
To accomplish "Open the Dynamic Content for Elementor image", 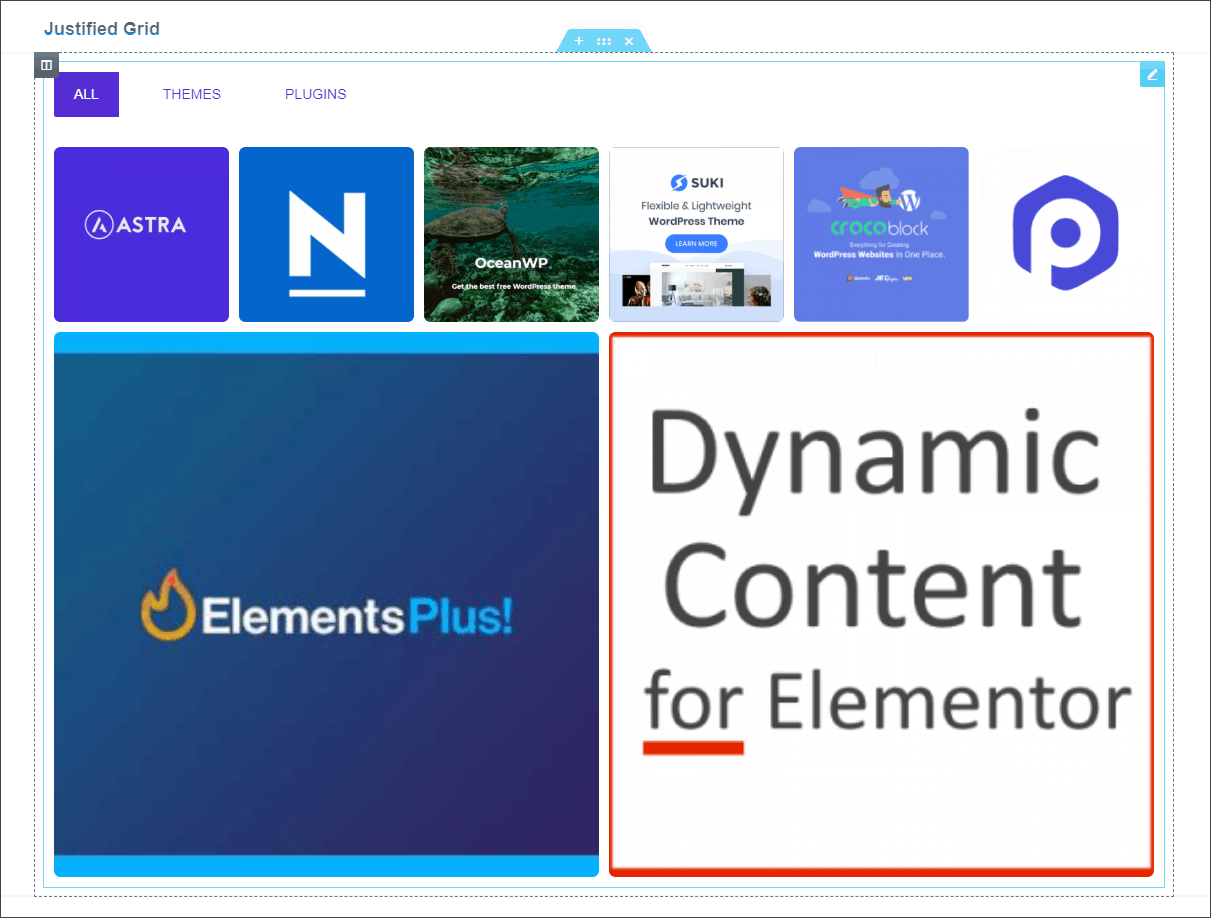I will (881, 604).
